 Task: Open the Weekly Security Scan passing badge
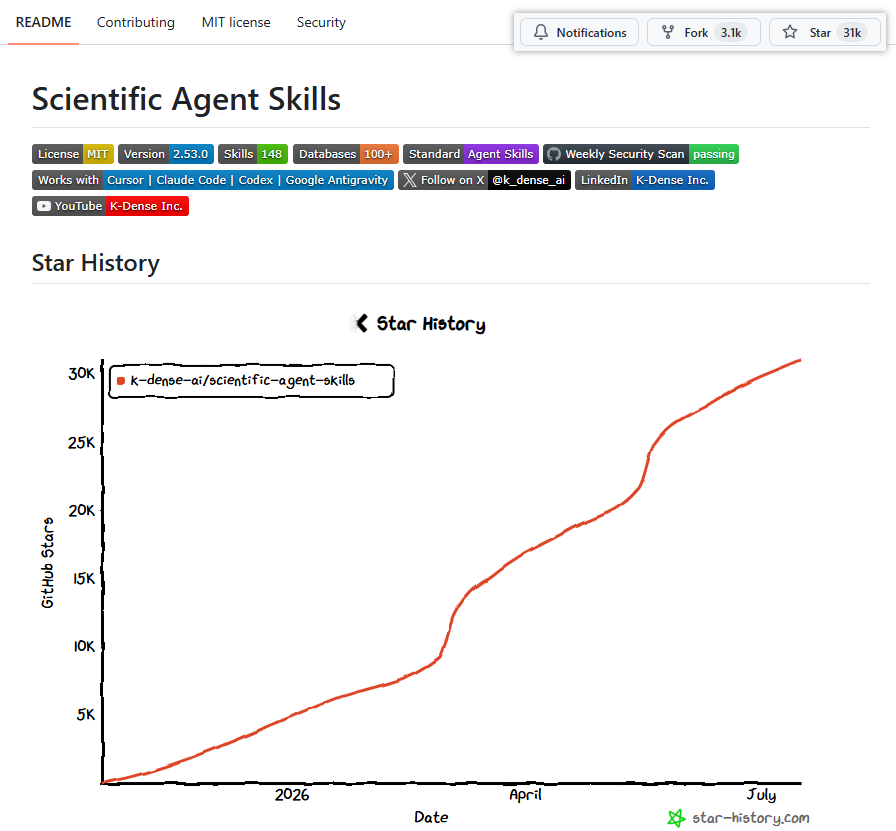(641, 154)
